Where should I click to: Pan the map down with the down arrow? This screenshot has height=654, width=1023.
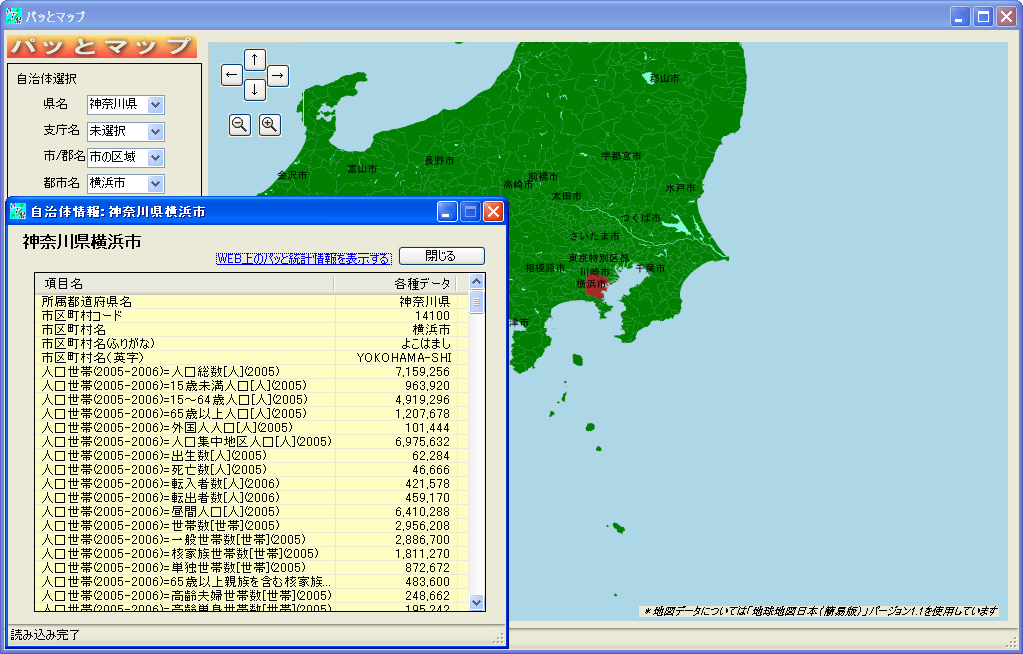point(254,90)
